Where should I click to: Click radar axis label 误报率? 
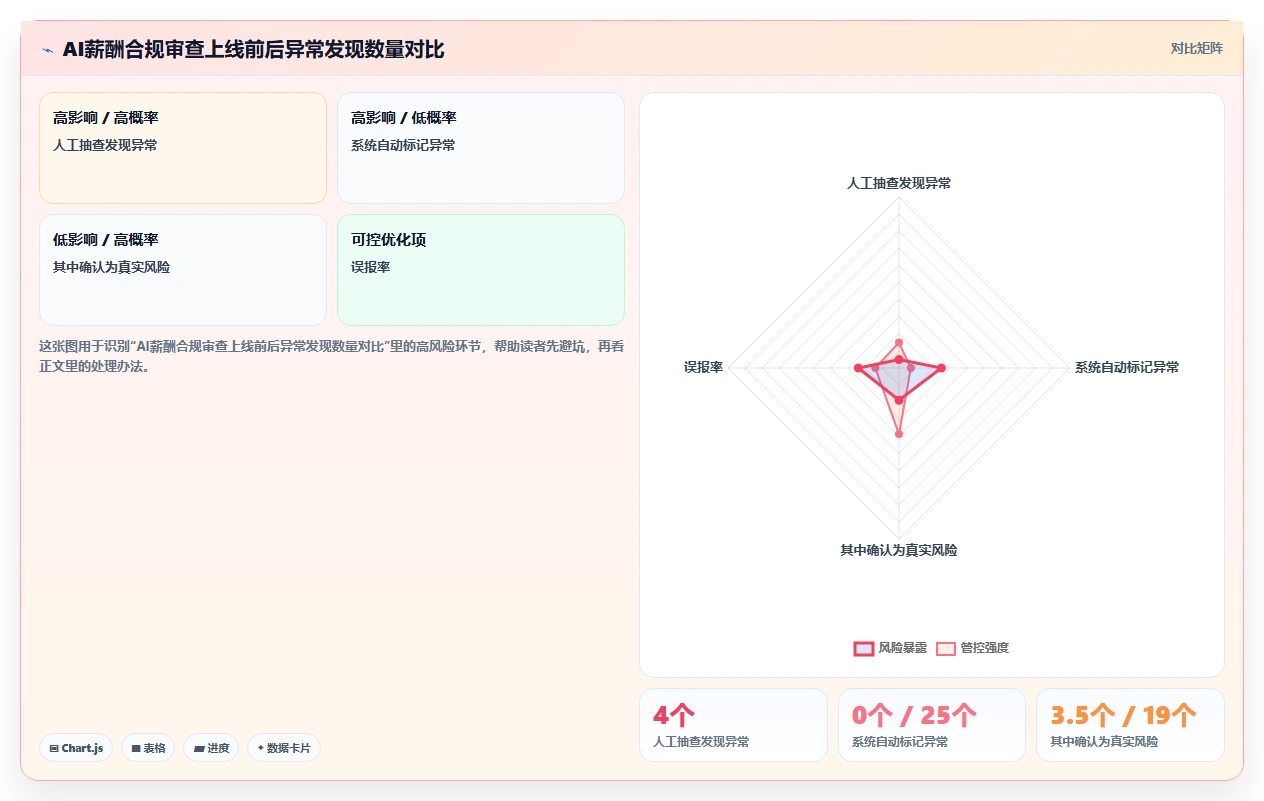click(703, 367)
